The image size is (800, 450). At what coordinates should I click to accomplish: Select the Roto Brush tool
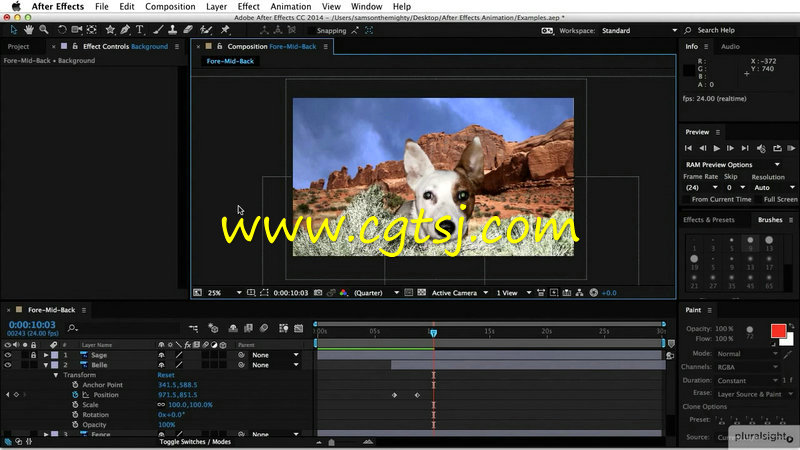(206, 30)
